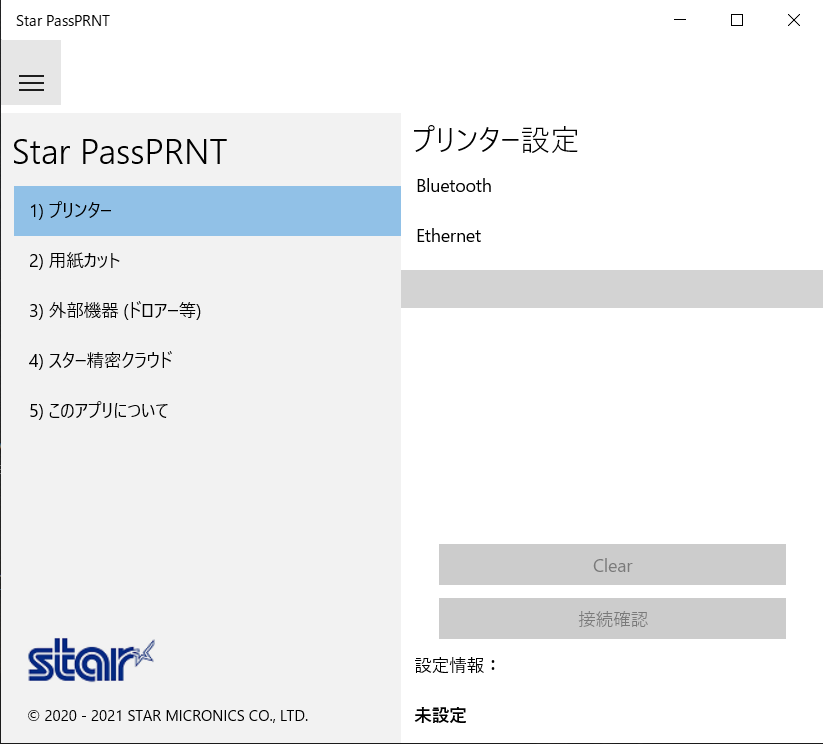Open the 2) 用紙カット section

click(207, 261)
